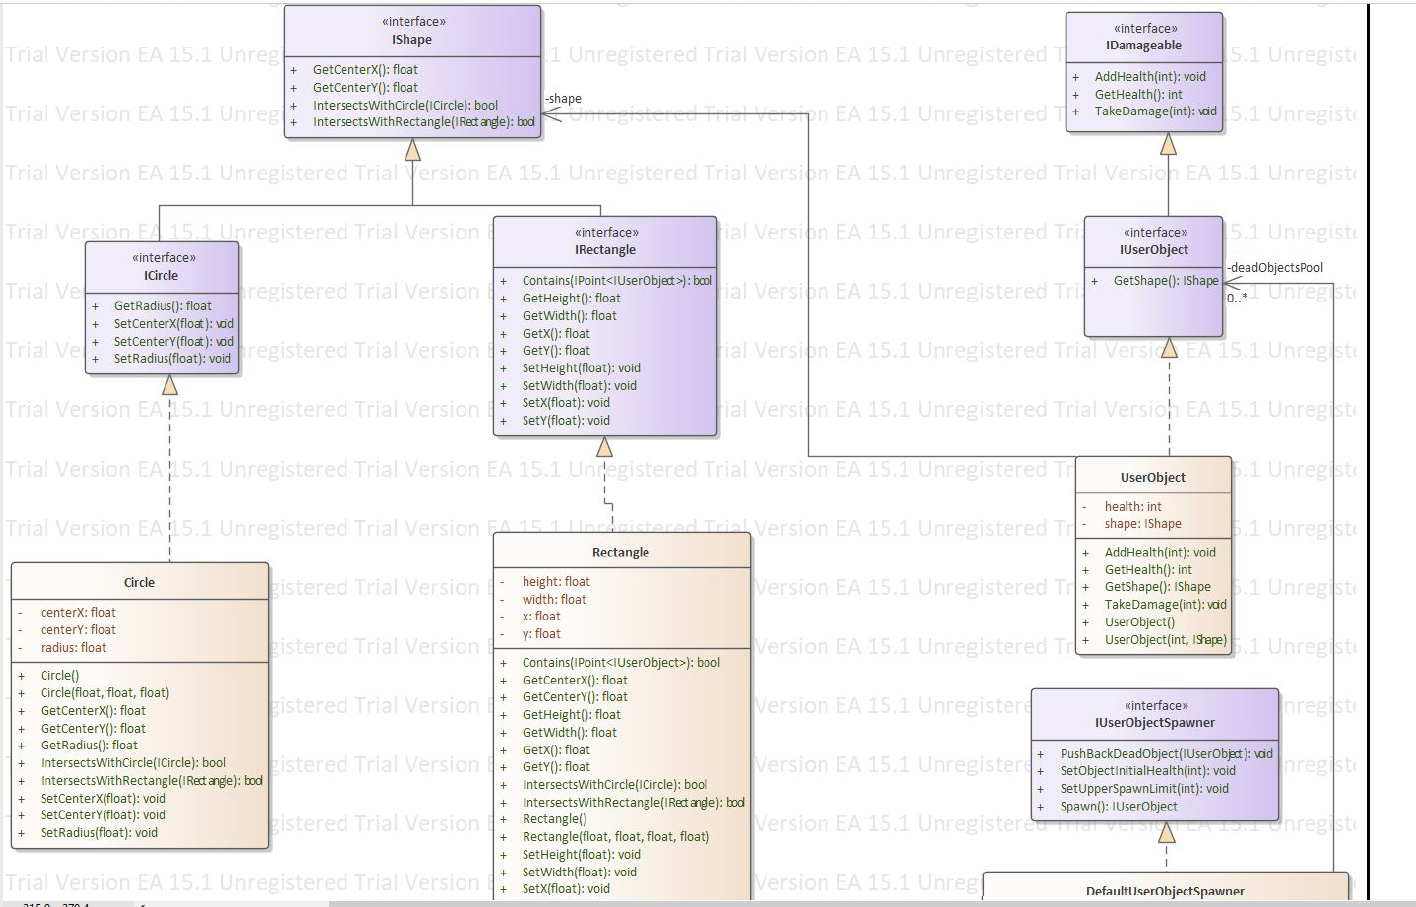Select the IRectangle interface title

point(605,250)
